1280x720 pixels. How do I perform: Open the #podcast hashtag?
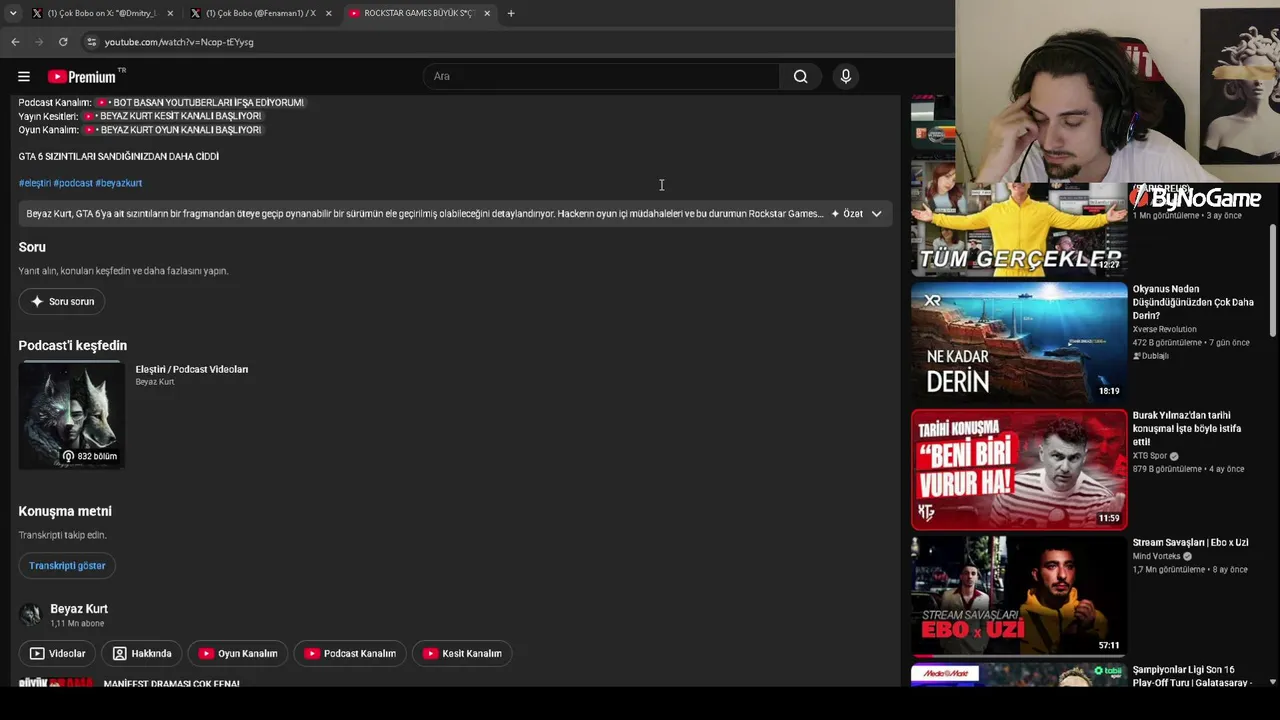[72, 183]
